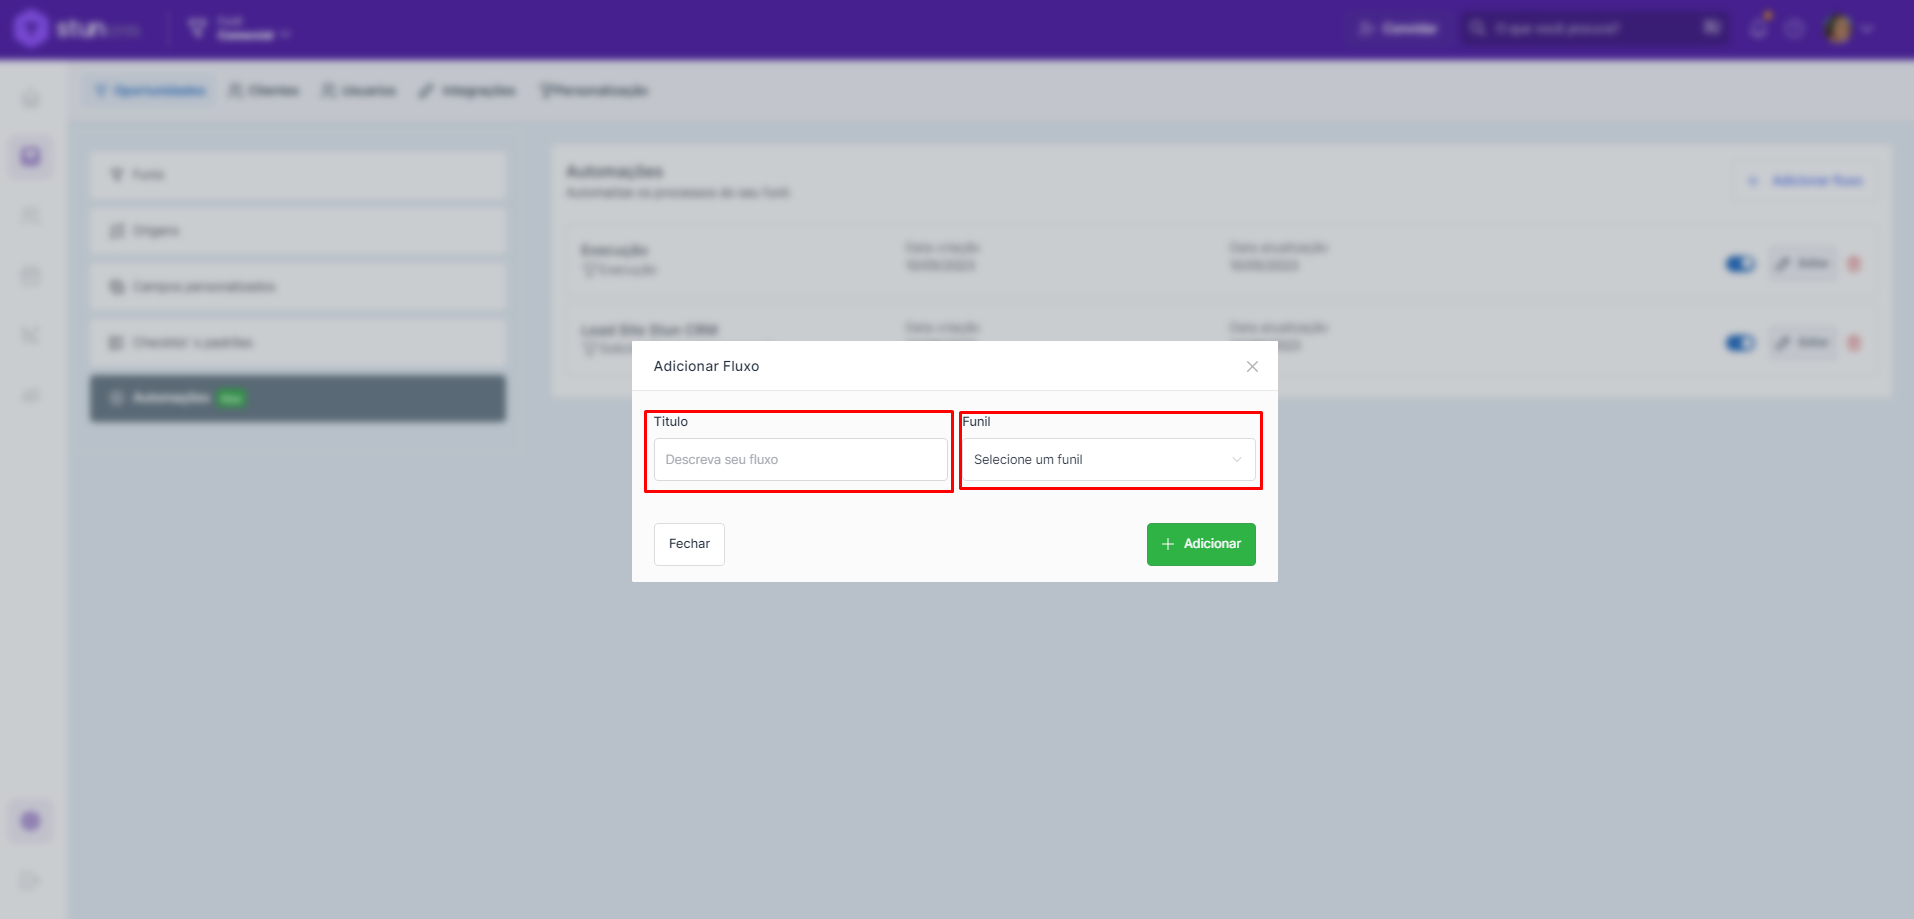Click trash icon for Lead Site Stun CRM
1914x919 pixels.
(1853, 343)
